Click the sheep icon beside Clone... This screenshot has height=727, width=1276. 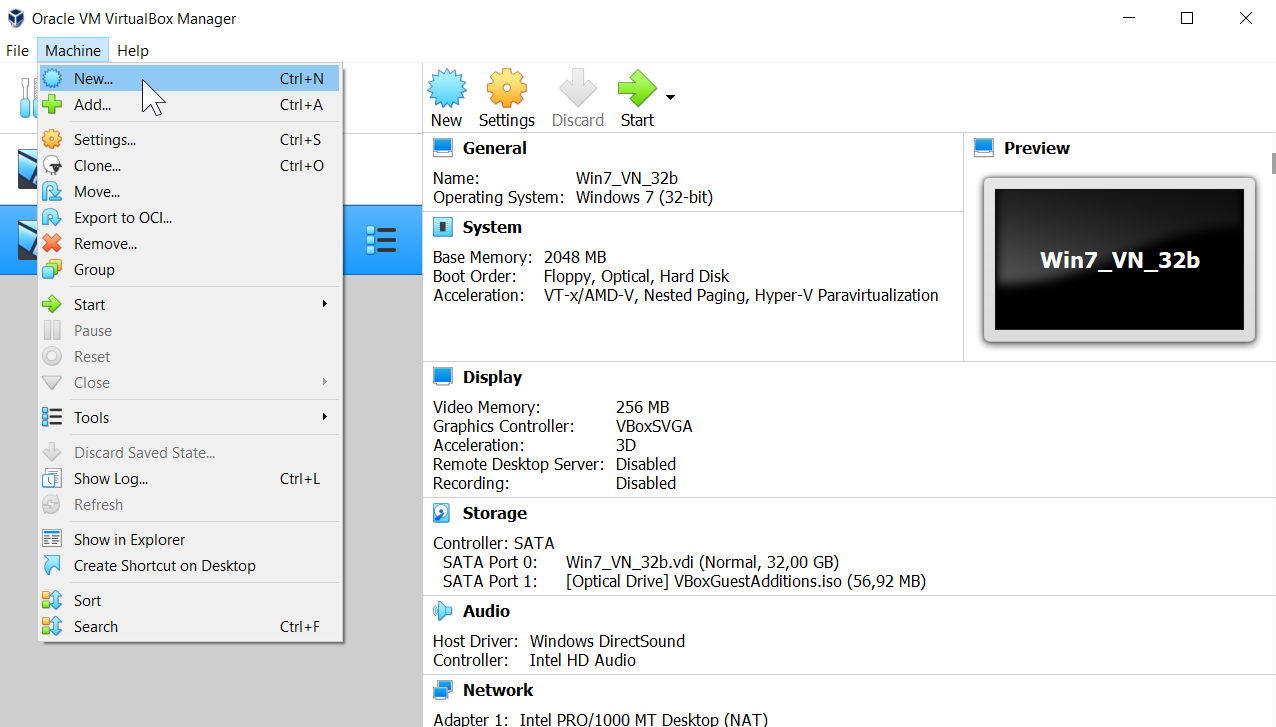52,166
